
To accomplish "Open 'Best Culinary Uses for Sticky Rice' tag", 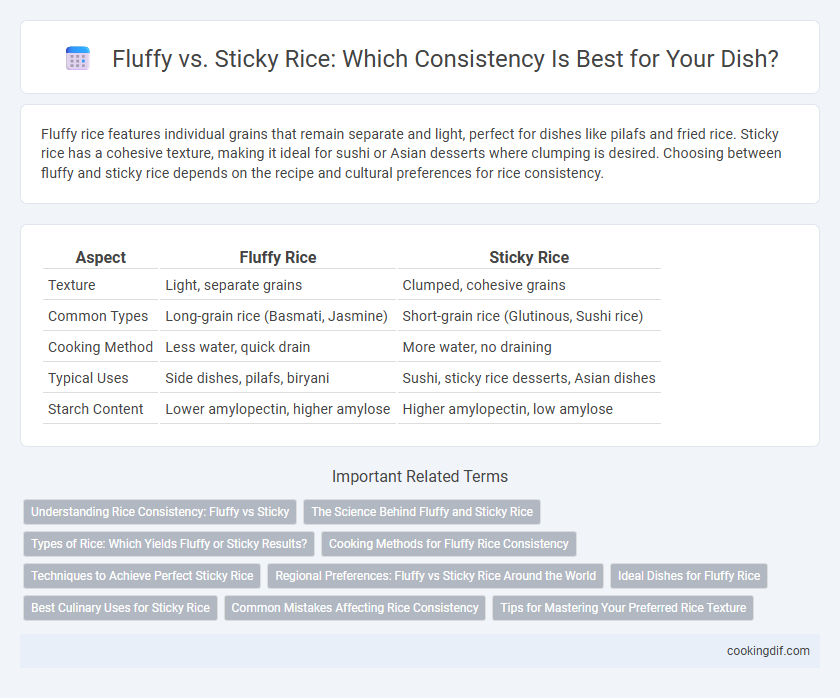I will coord(120,608).
